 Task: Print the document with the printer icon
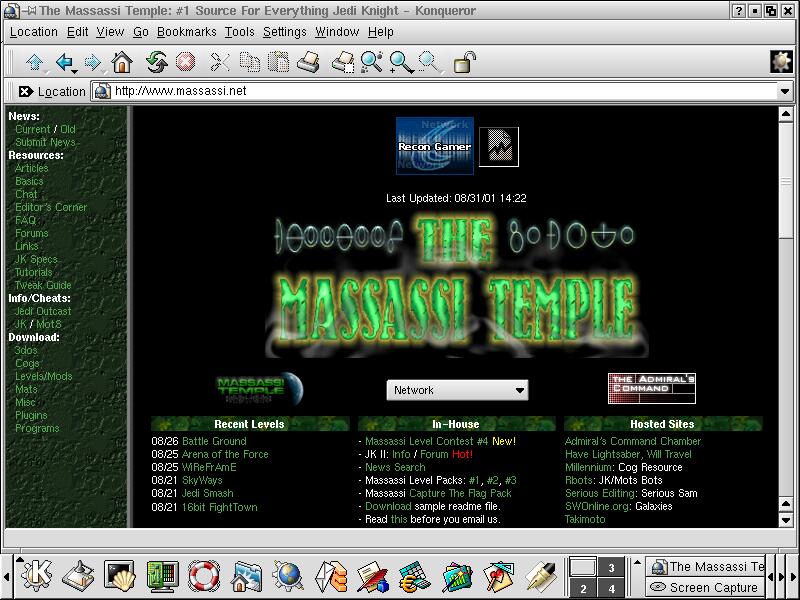pos(308,62)
